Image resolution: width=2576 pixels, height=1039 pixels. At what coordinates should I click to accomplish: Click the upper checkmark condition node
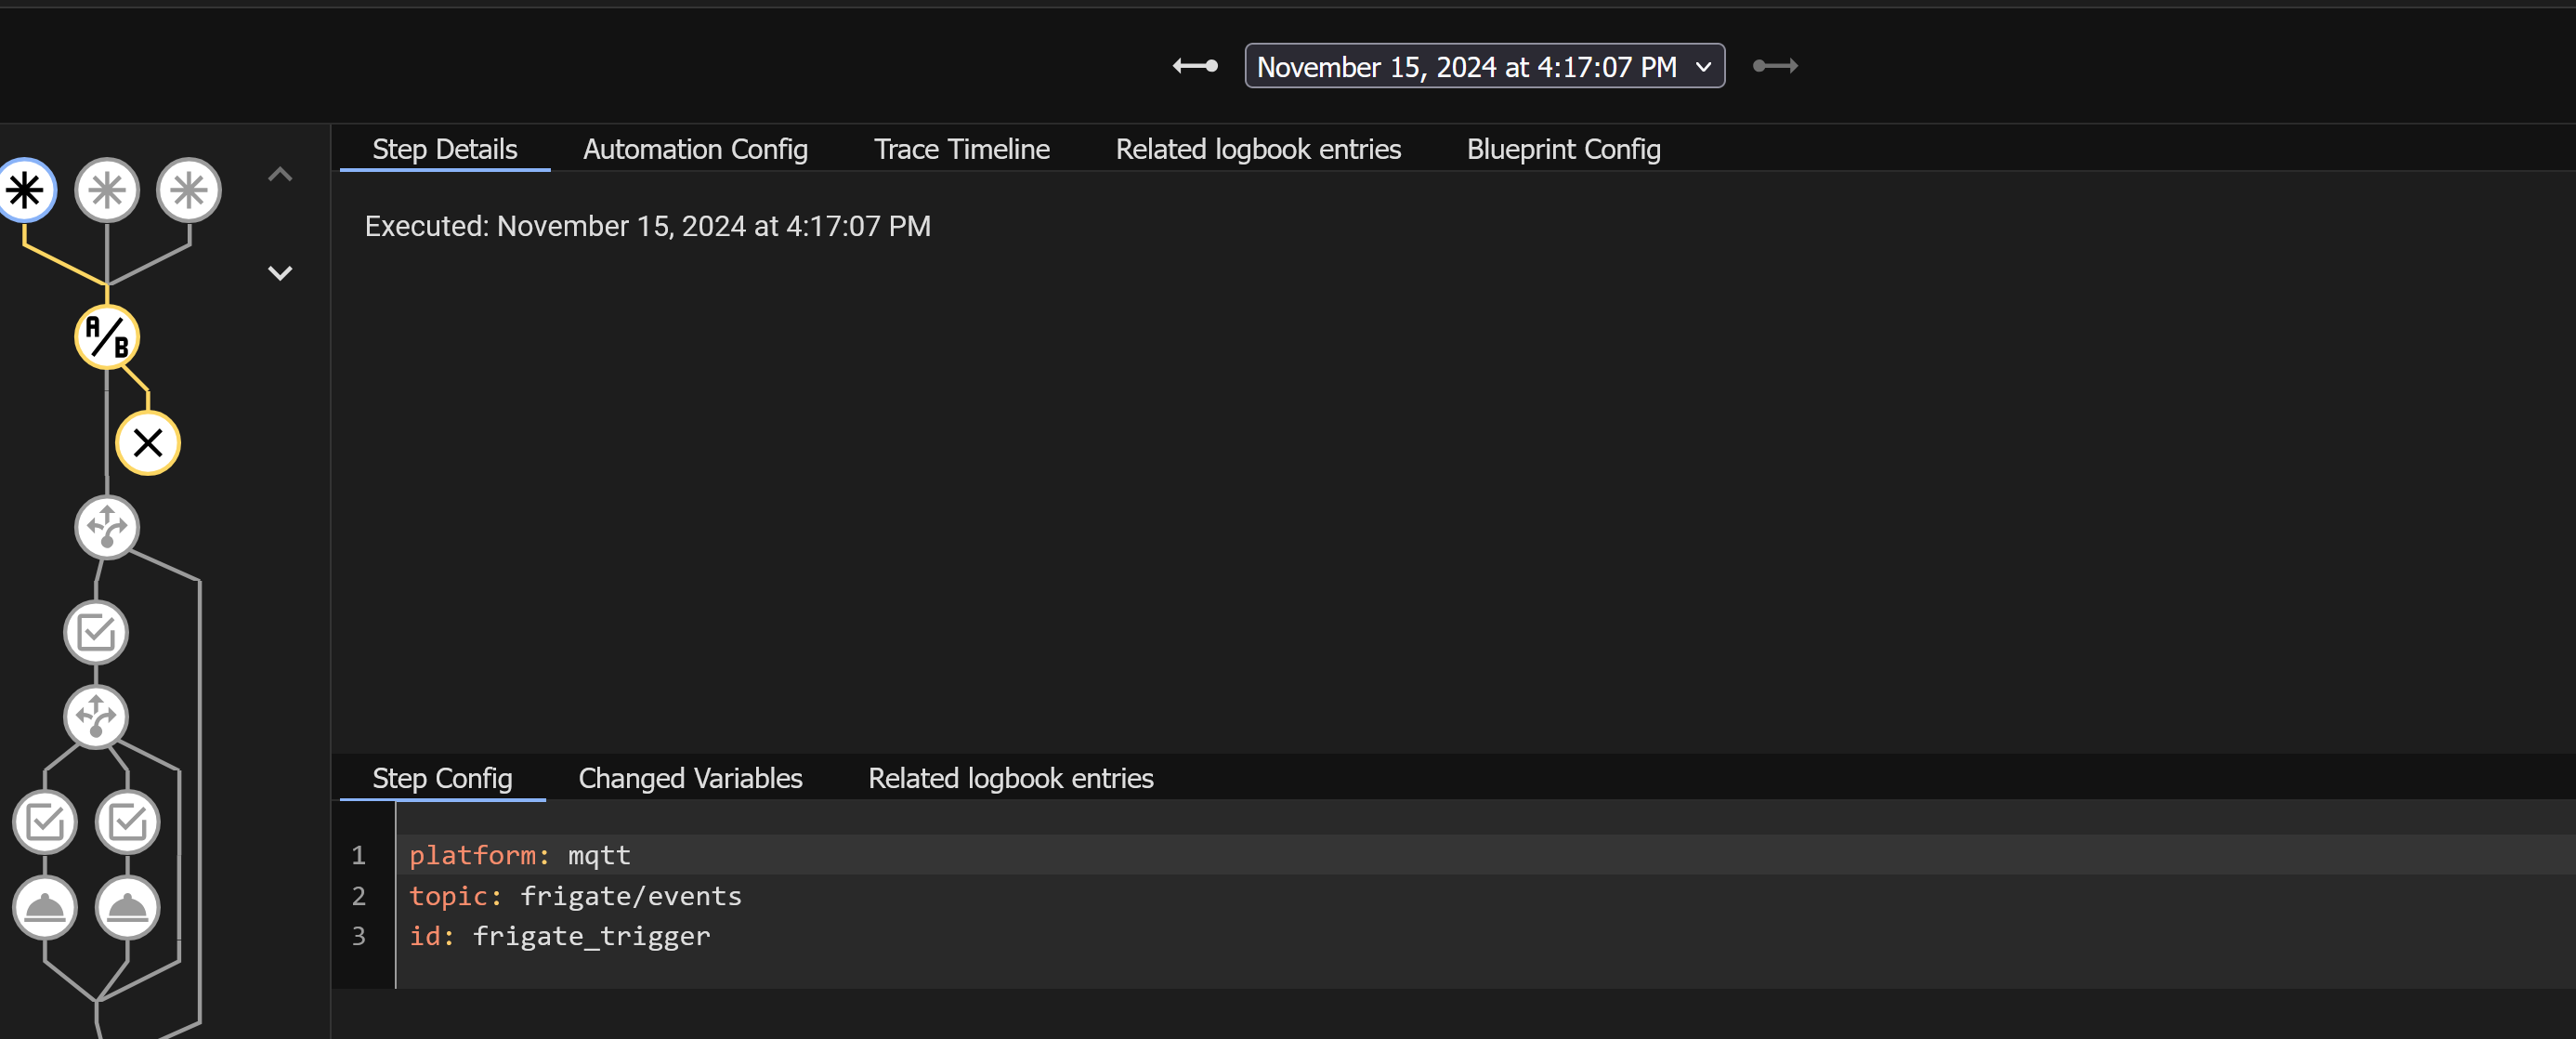point(96,632)
